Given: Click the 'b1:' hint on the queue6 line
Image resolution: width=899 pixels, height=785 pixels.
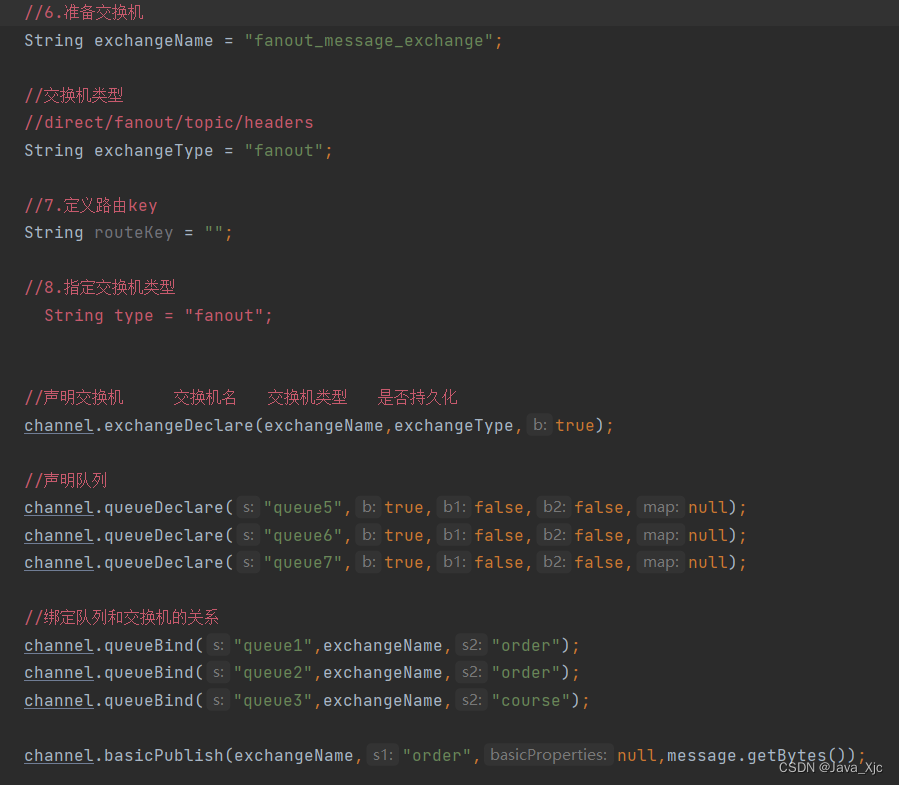Looking at the screenshot, I should coord(454,535).
